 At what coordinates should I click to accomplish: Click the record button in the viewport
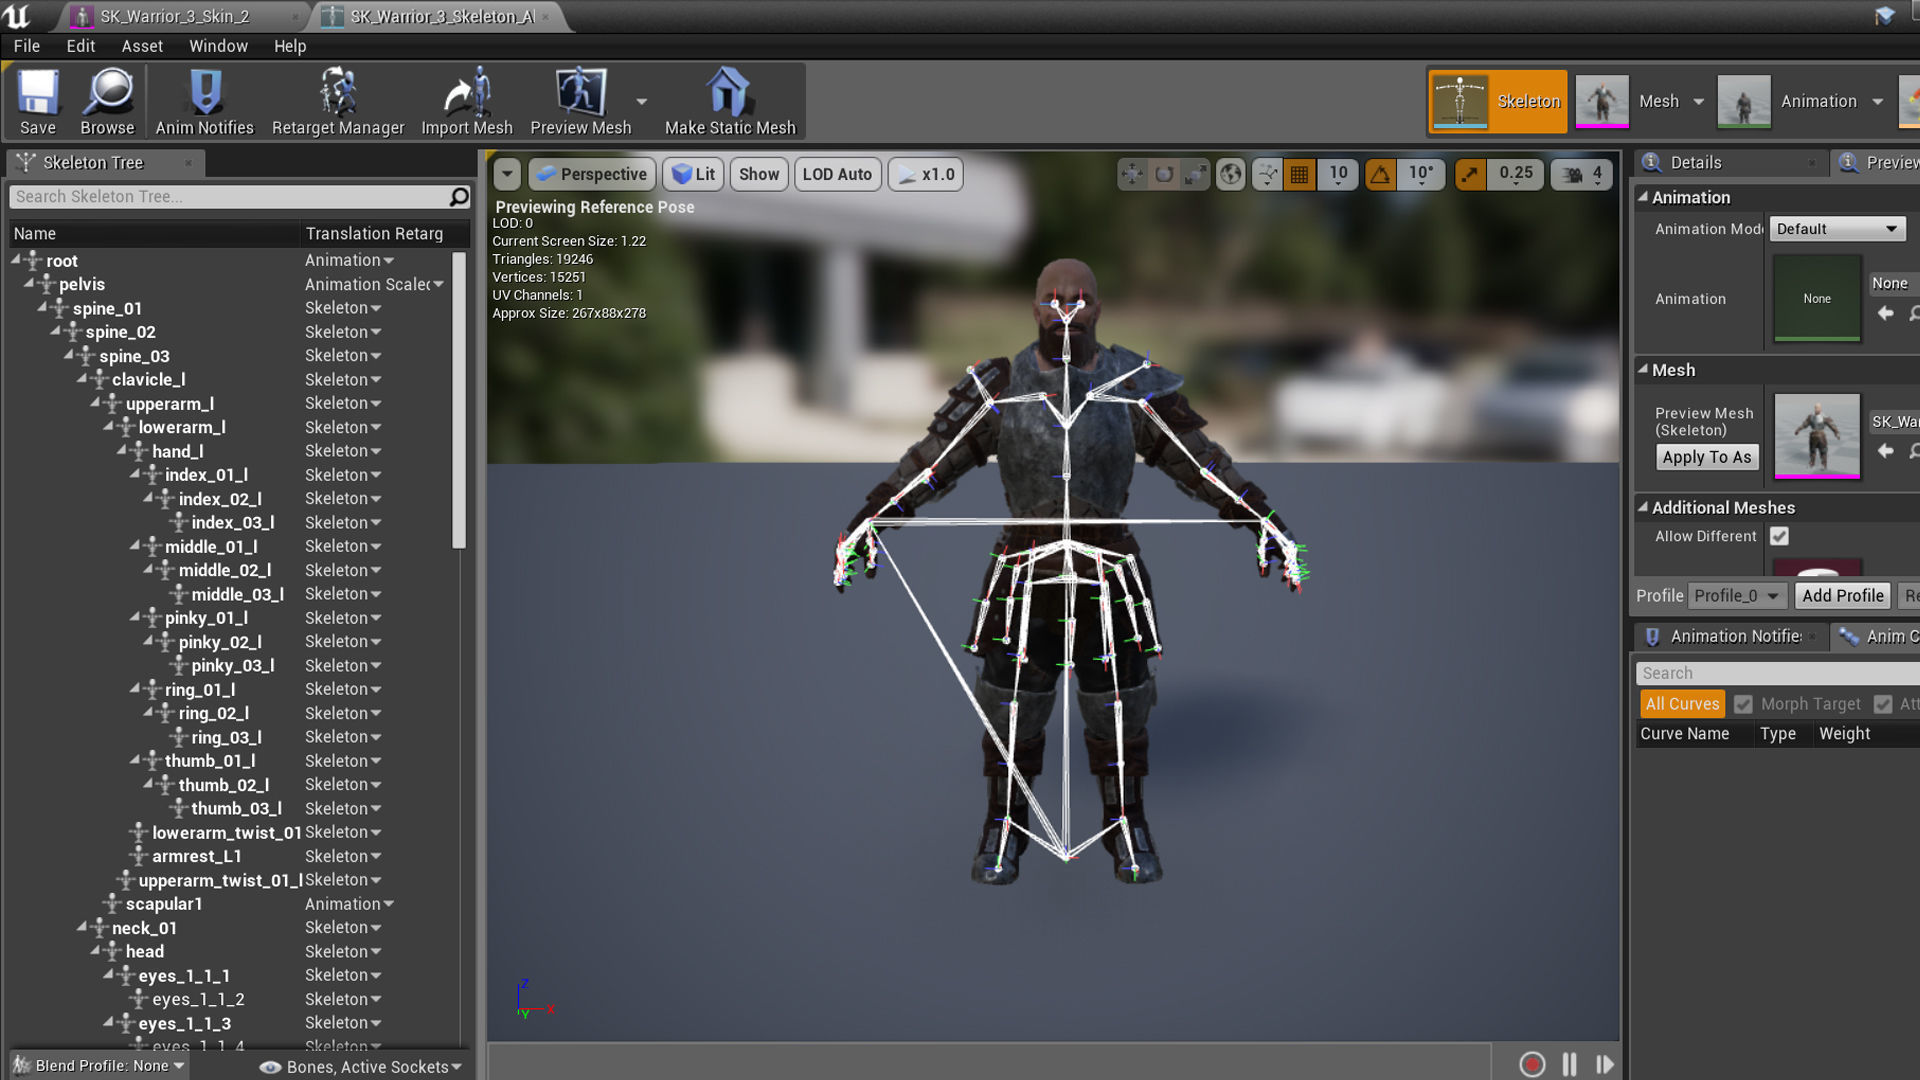tap(1532, 1064)
